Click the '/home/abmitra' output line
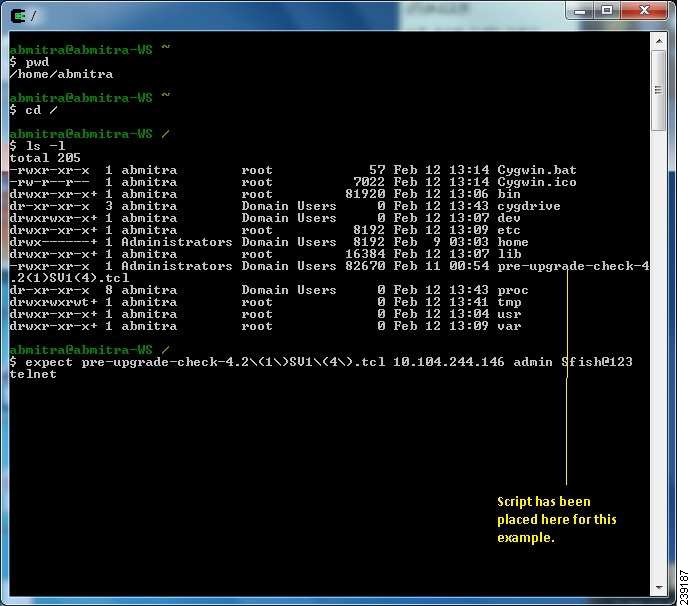Screen dimensions: 691x606 pyautogui.click(x=61, y=74)
